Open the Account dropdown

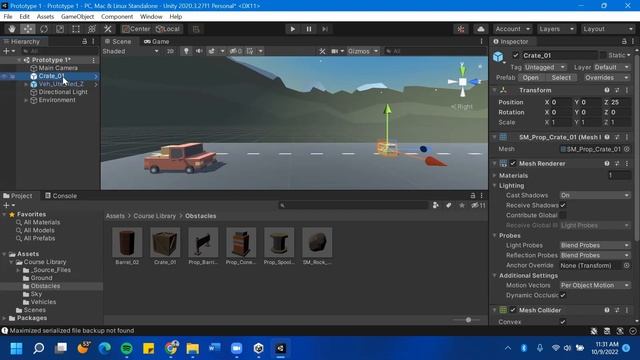pyautogui.click(x=512, y=29)
